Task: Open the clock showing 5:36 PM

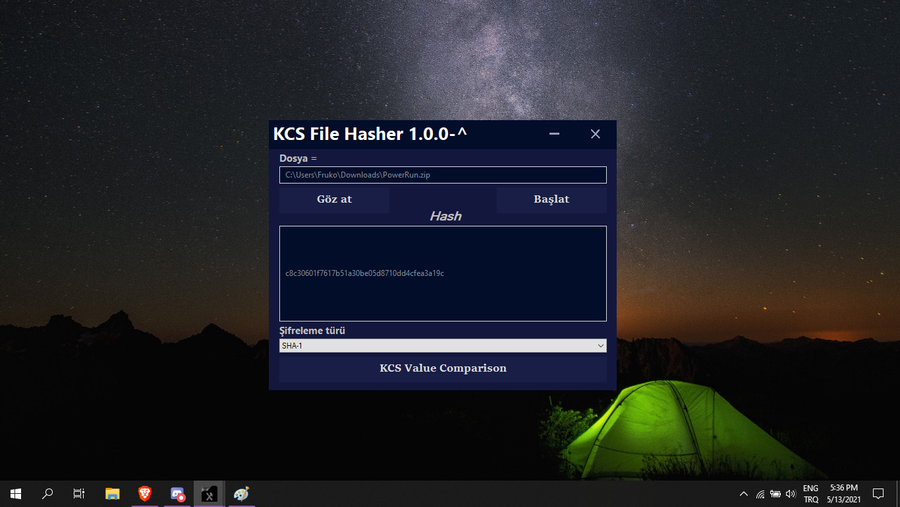Action: [844, 494]
